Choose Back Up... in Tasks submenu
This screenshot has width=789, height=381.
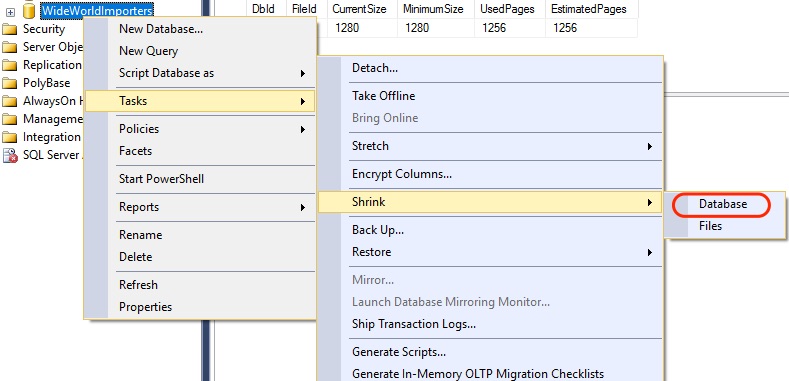click(378, 230)
